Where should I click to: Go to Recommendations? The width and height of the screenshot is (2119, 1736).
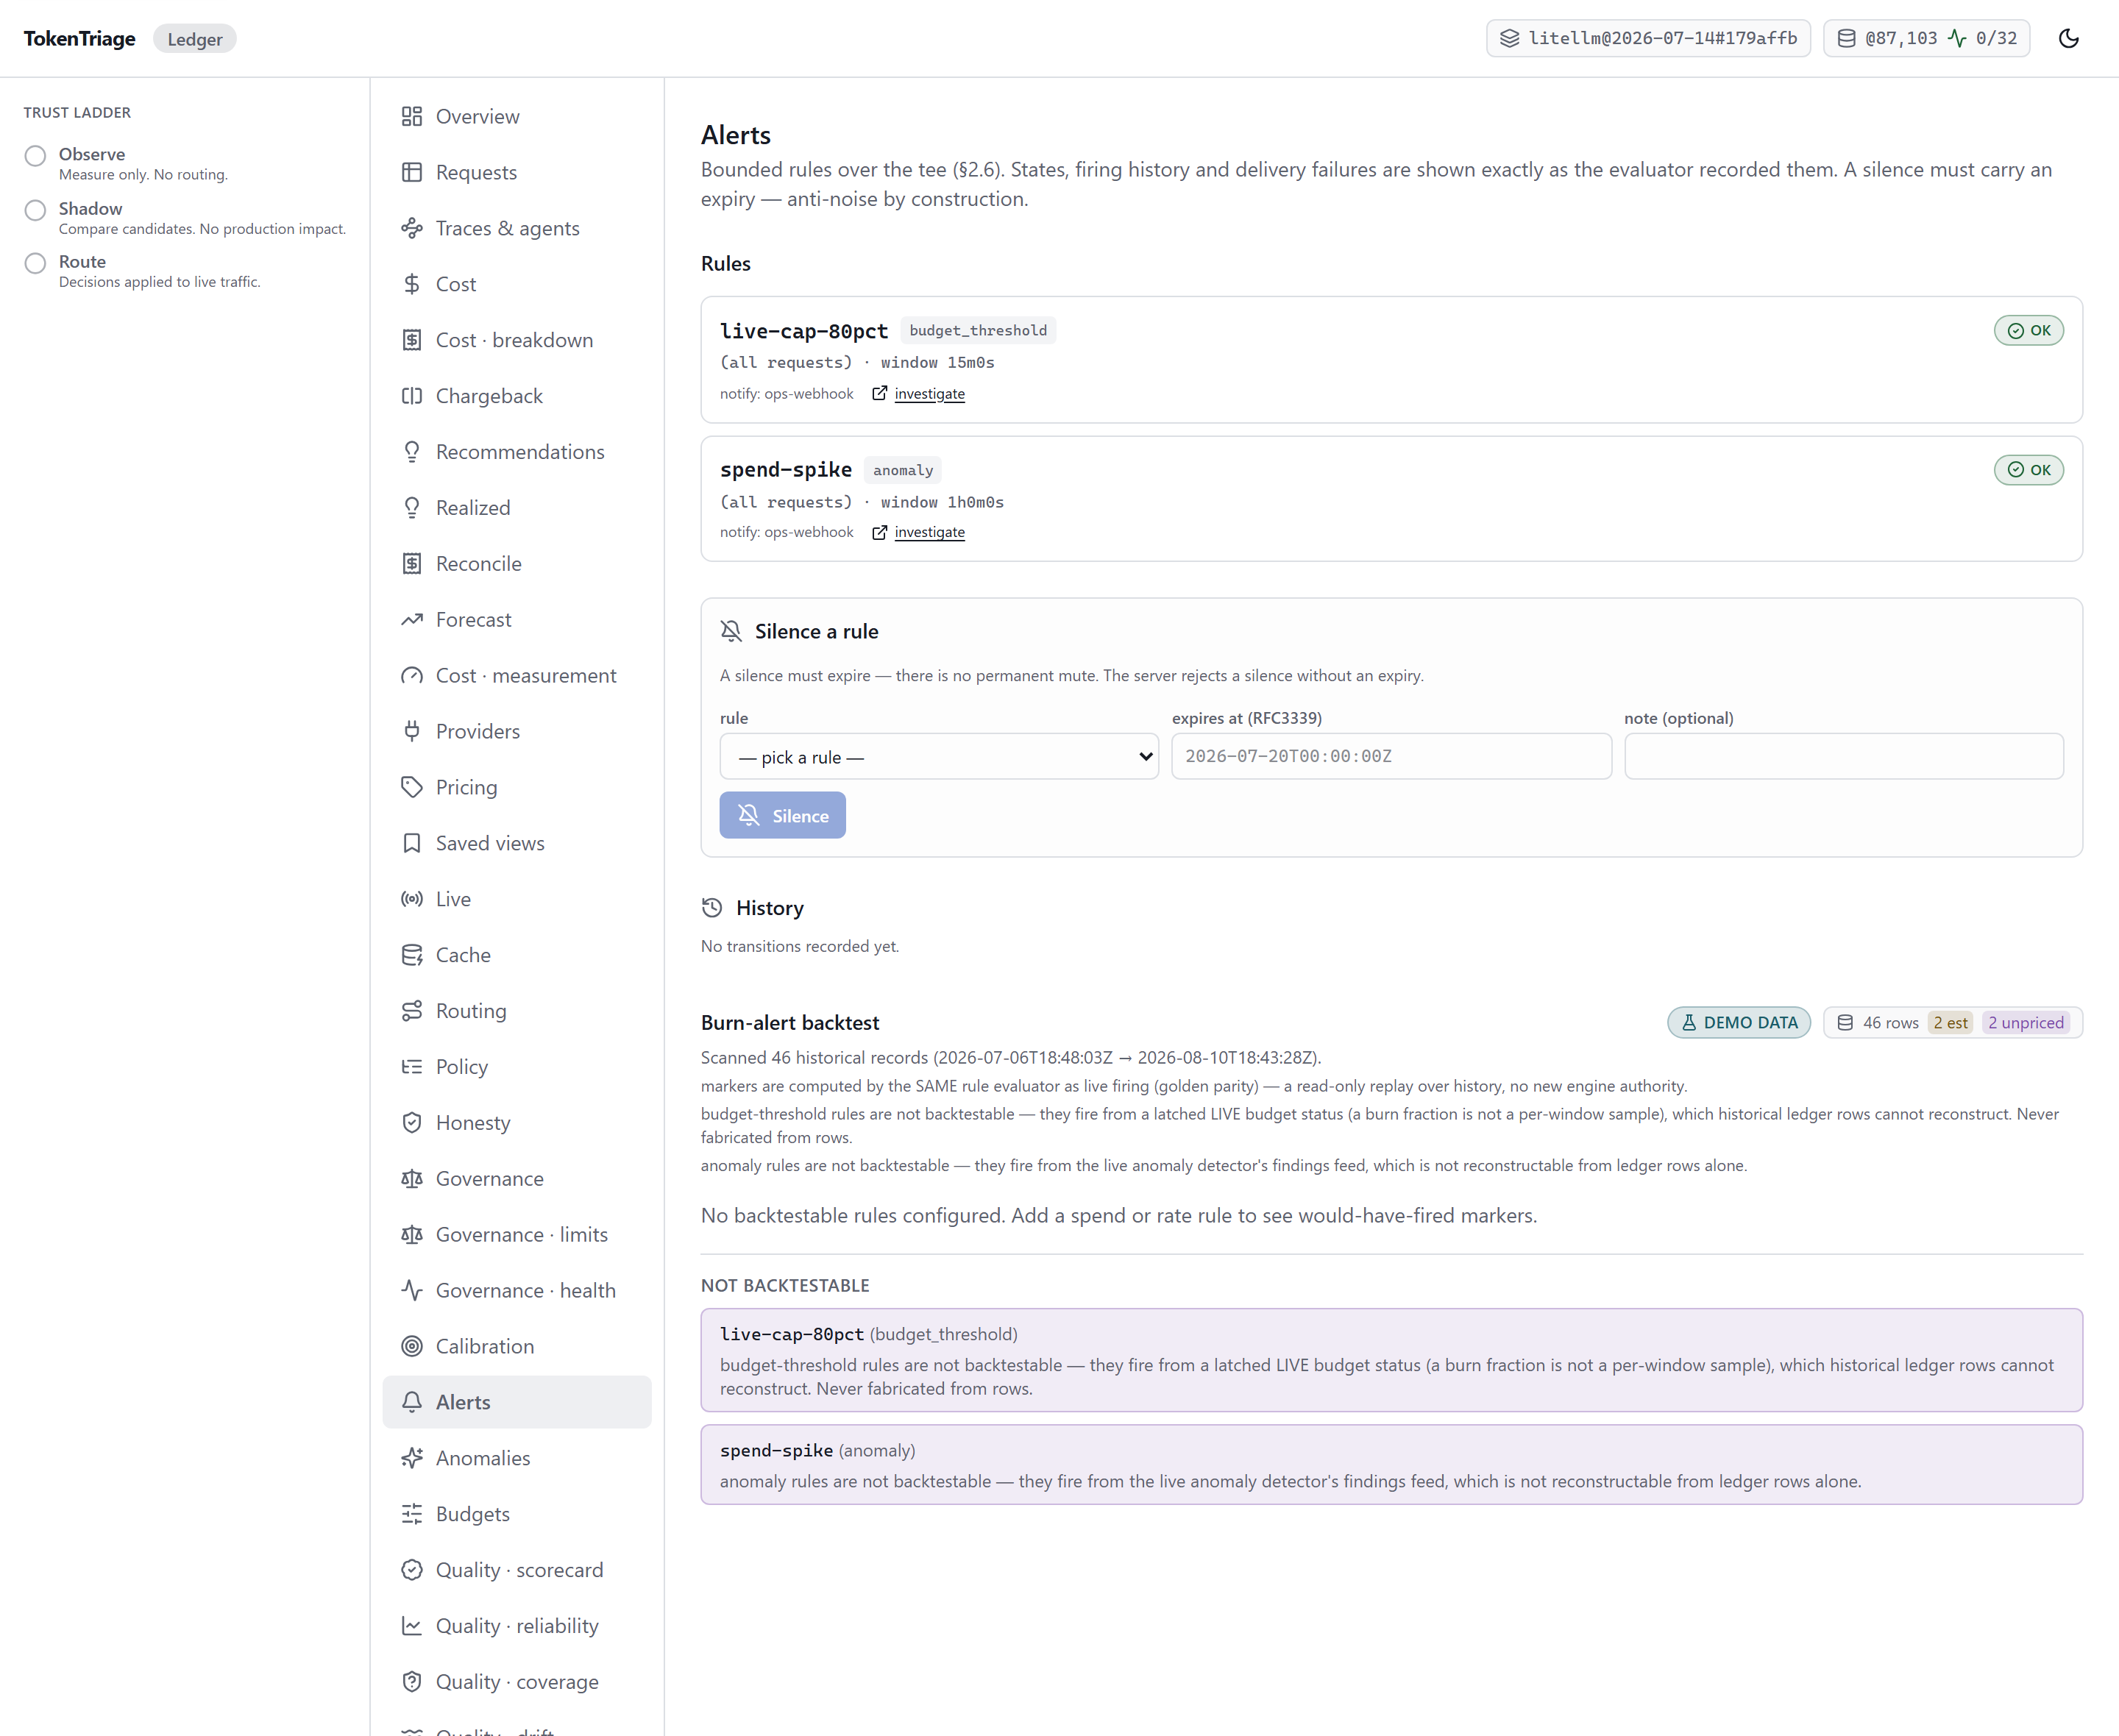[517, 452]
